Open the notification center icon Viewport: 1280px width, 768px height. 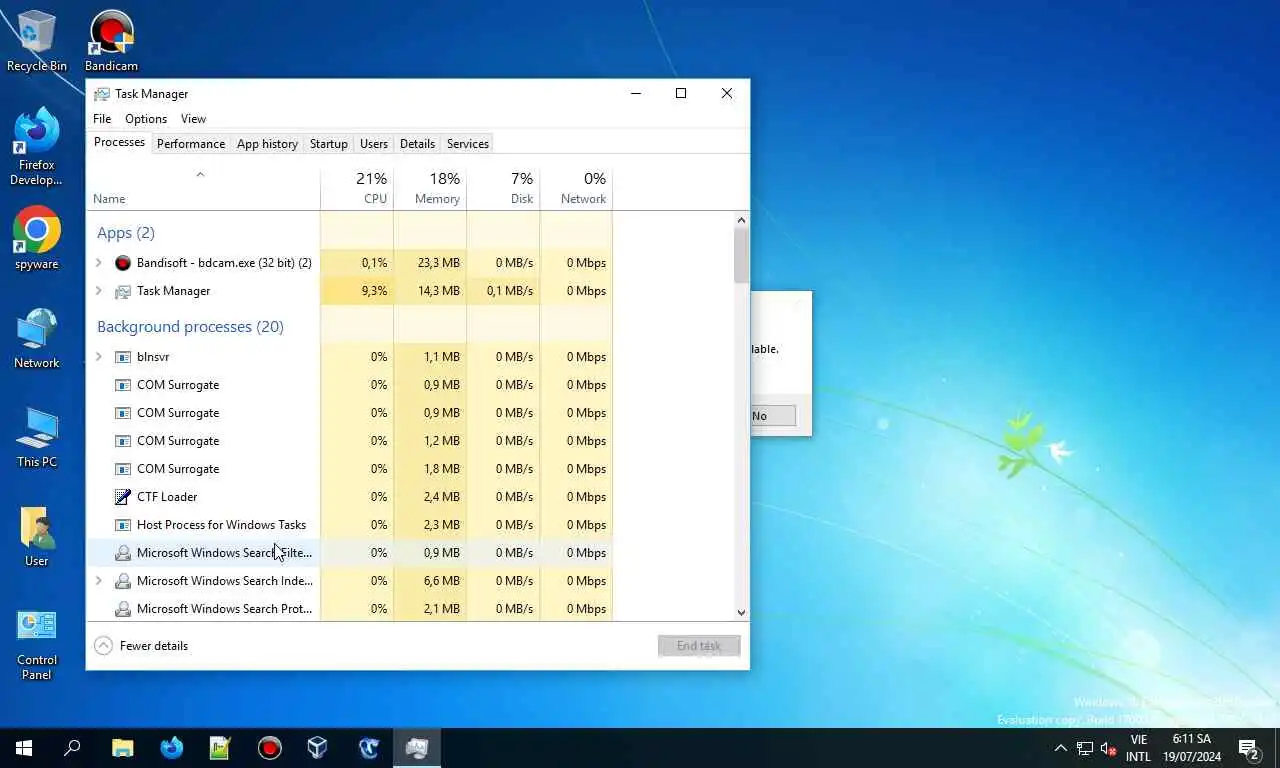[x=1249, y=748]
